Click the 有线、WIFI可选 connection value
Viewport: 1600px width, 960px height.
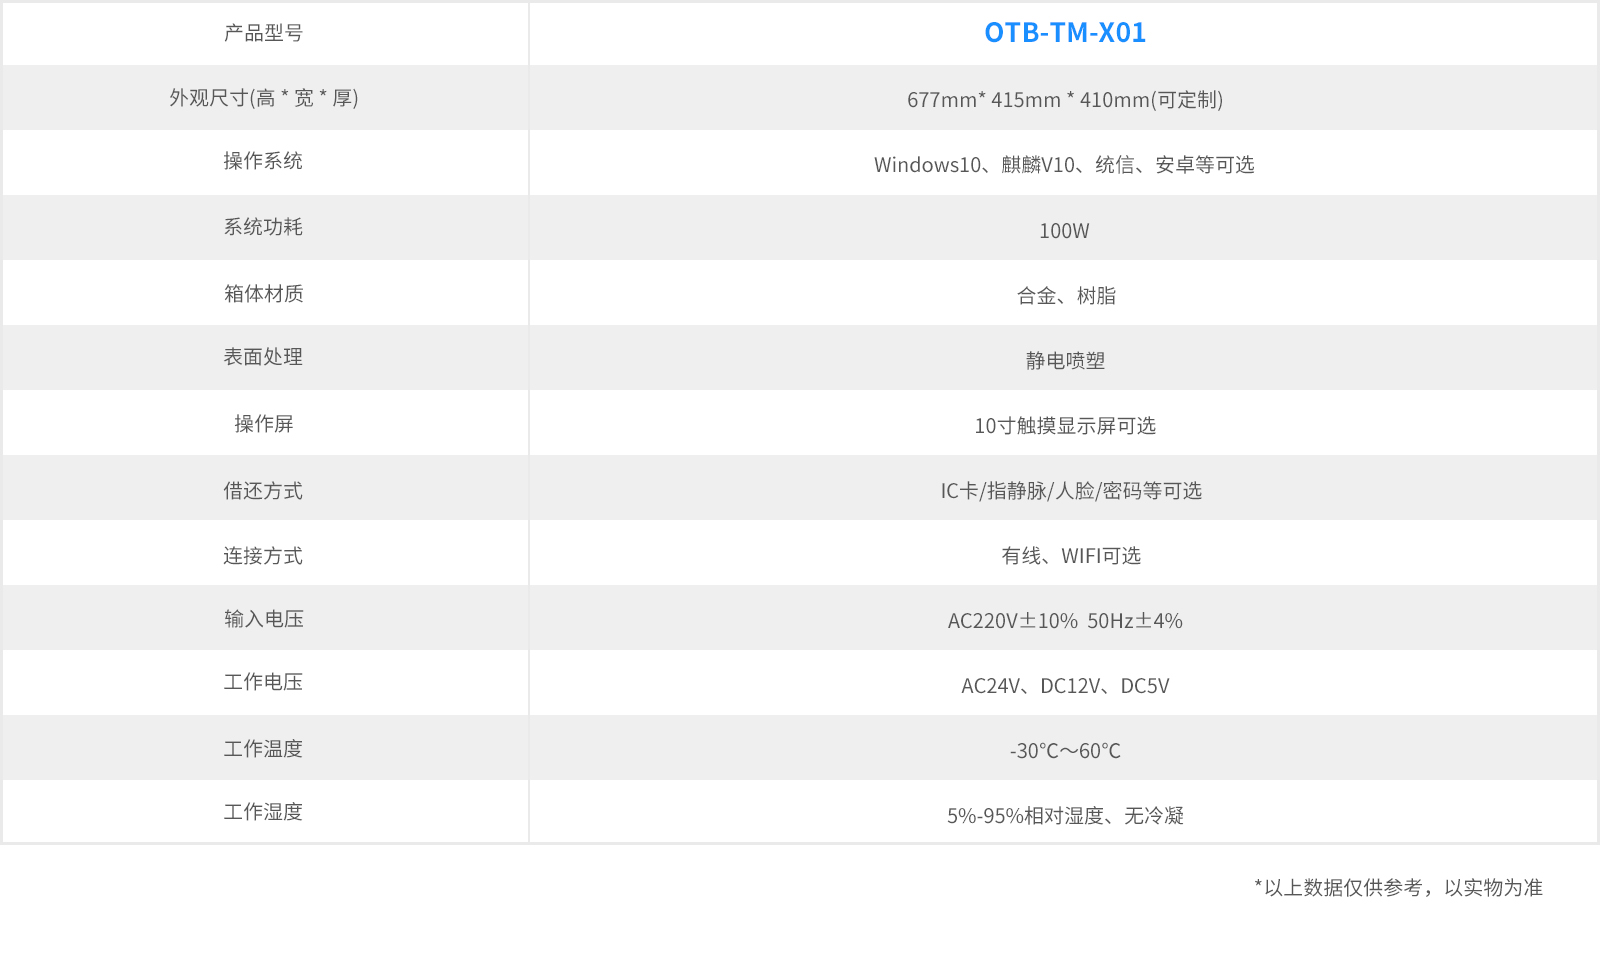coord(1070,556)
